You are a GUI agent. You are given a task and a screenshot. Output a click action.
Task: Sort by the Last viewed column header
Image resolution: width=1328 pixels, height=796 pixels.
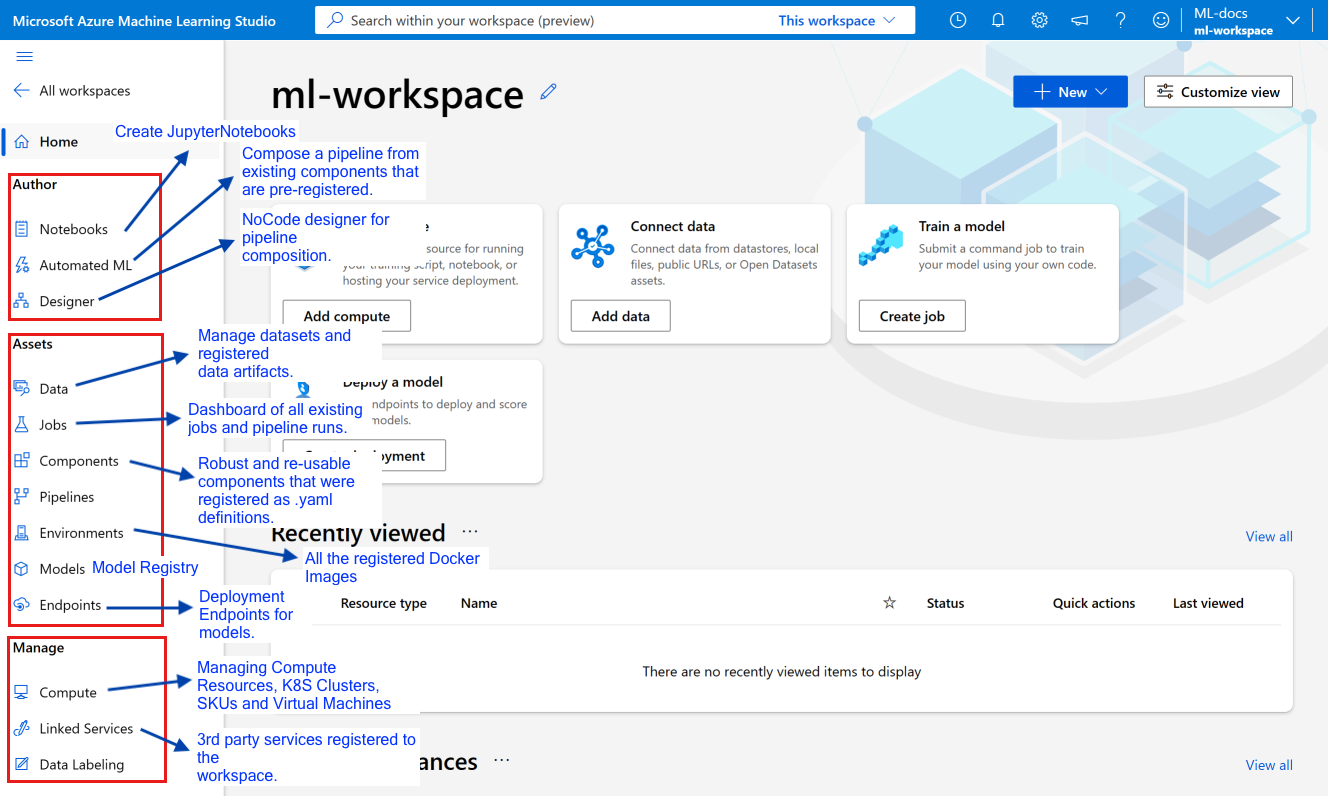(1208, 603)
